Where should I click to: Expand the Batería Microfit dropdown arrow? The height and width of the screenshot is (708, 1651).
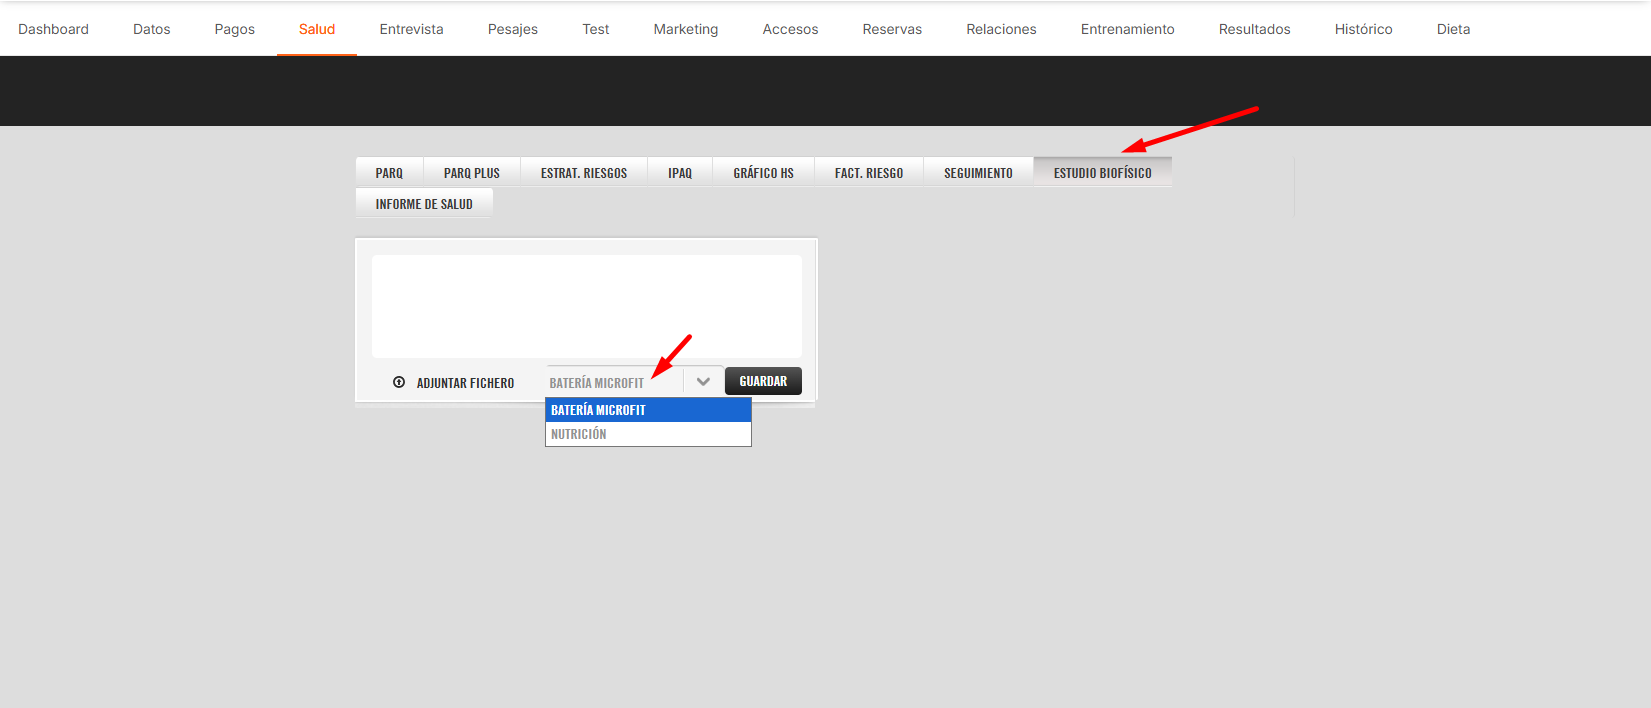click(703, 382)
